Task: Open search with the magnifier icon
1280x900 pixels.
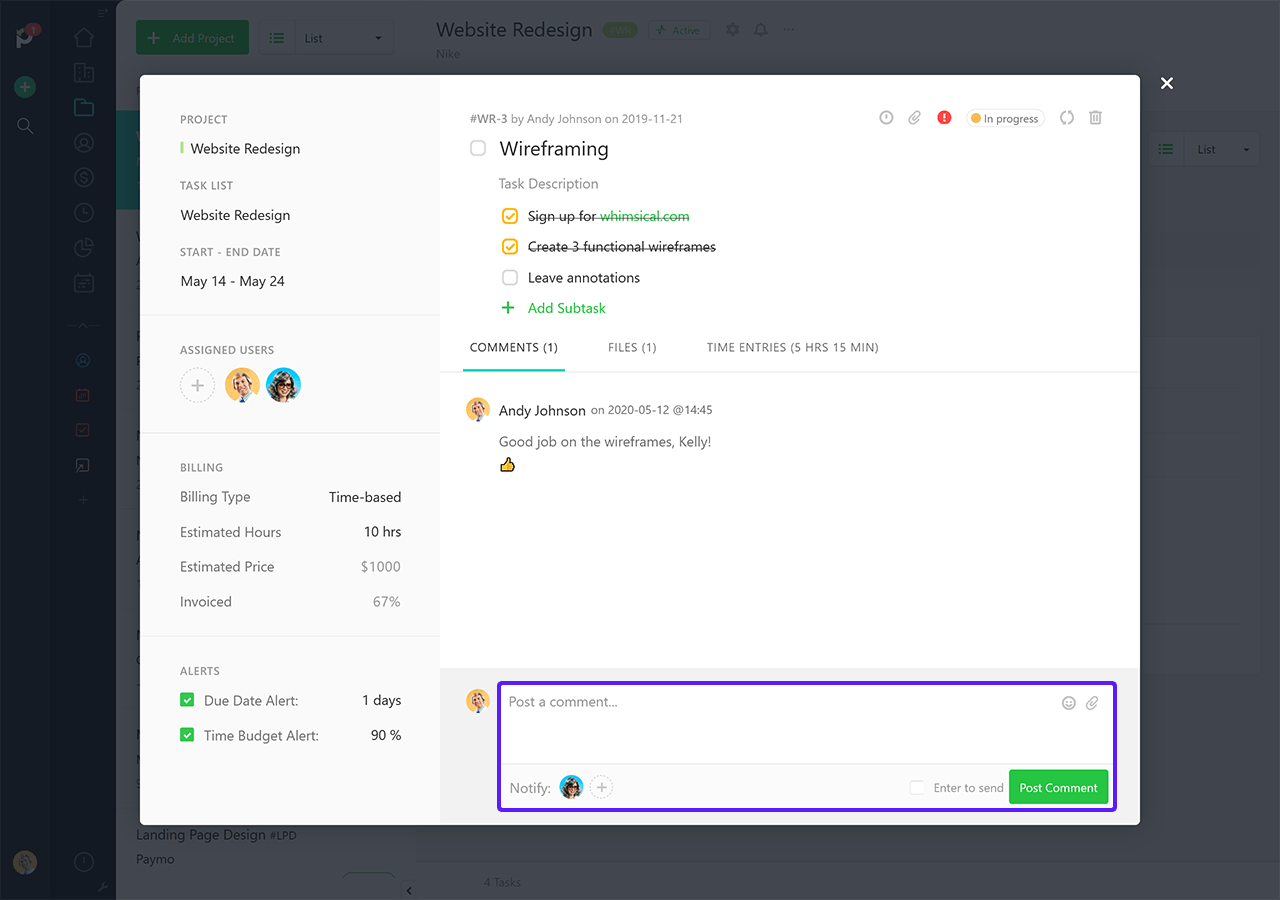Action: click(25, 126)
